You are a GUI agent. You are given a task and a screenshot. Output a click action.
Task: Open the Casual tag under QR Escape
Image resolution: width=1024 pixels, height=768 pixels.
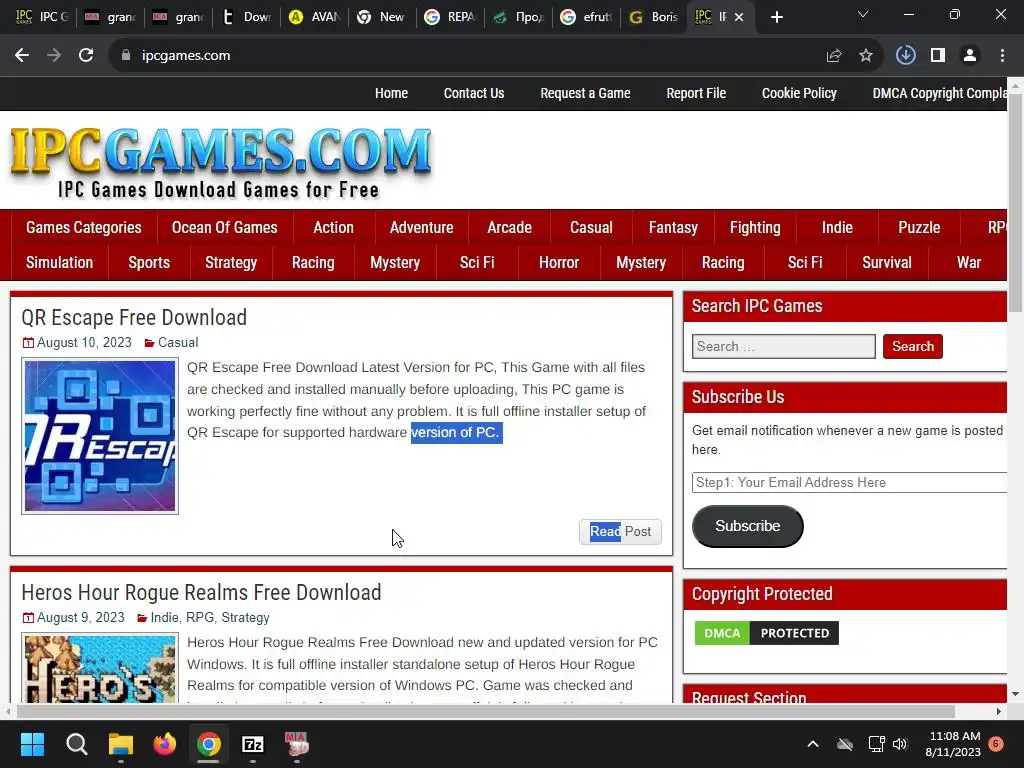(178, 342)
